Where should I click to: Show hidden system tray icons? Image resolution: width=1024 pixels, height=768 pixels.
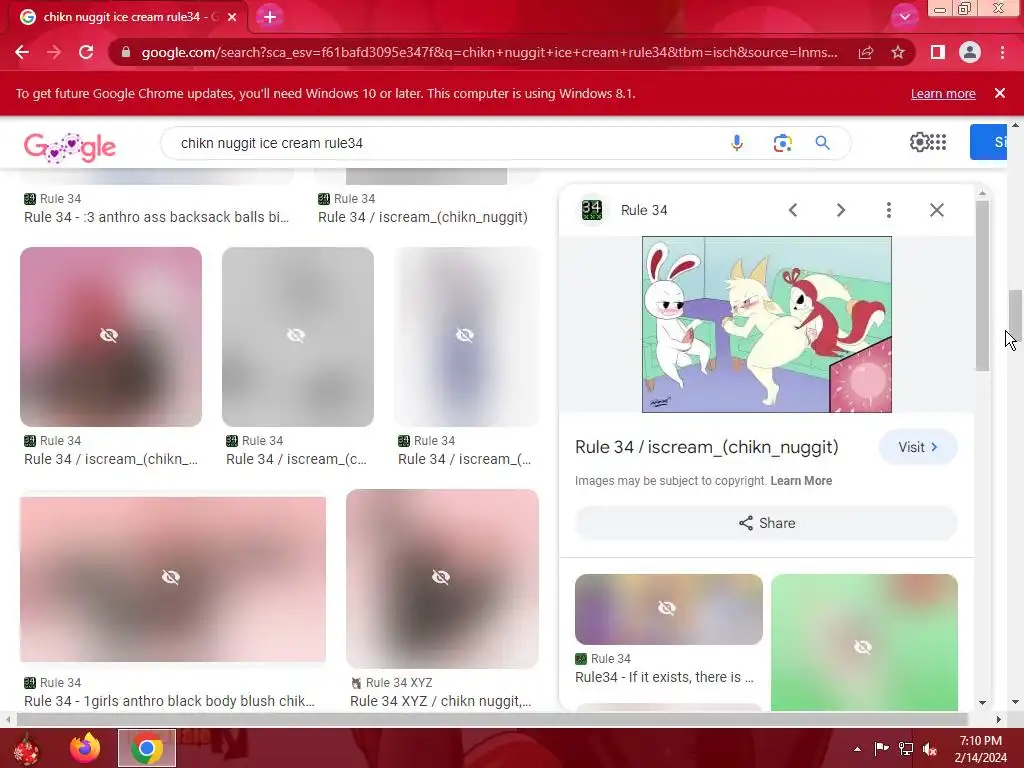pyautogui.click(x=857, y=749)
